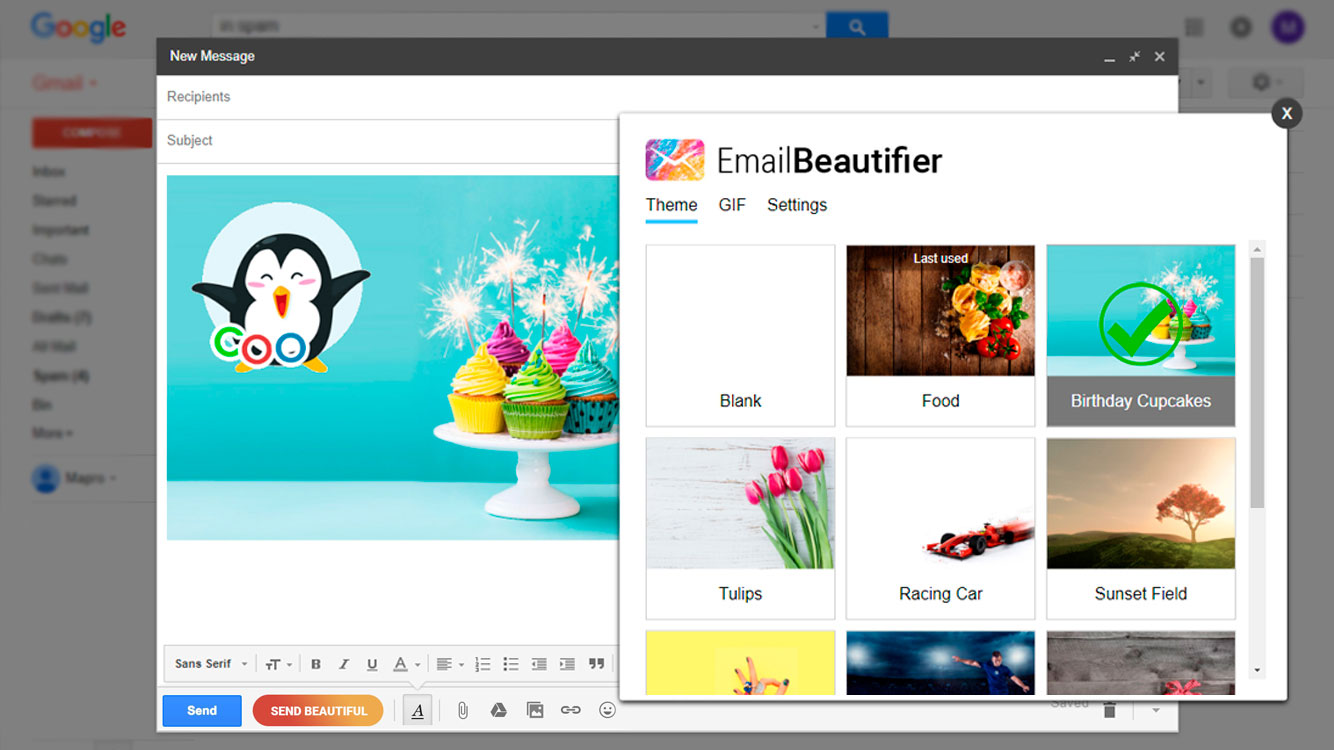Open the font size dropdown
The image size is (1334, 750).
pos(279,664)
